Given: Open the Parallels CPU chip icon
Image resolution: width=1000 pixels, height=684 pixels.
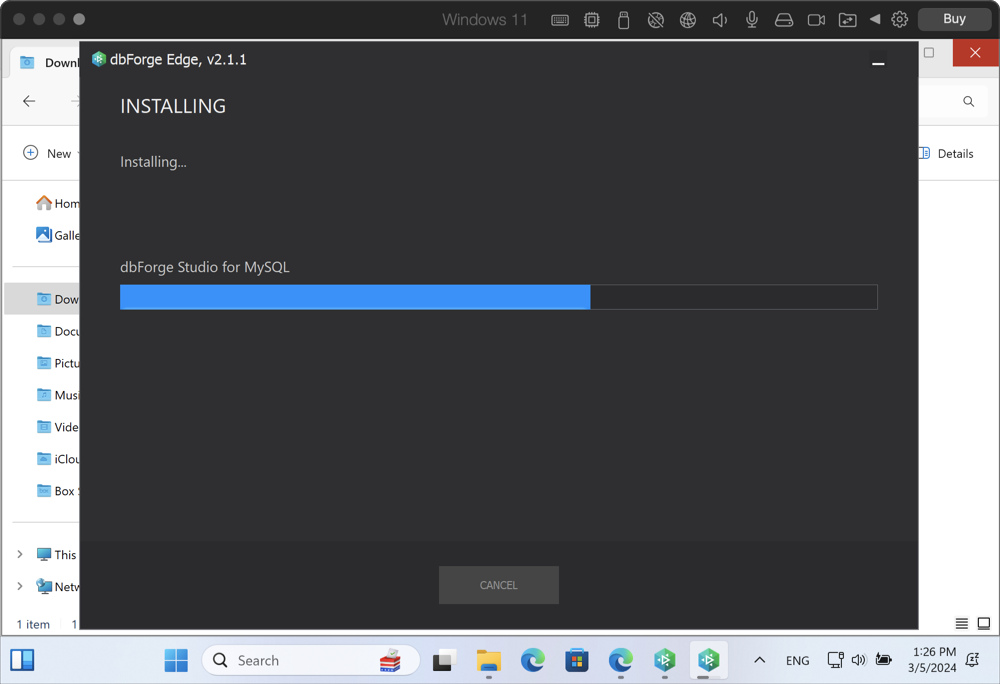Looking at the screenshot, I should point(592,20).
